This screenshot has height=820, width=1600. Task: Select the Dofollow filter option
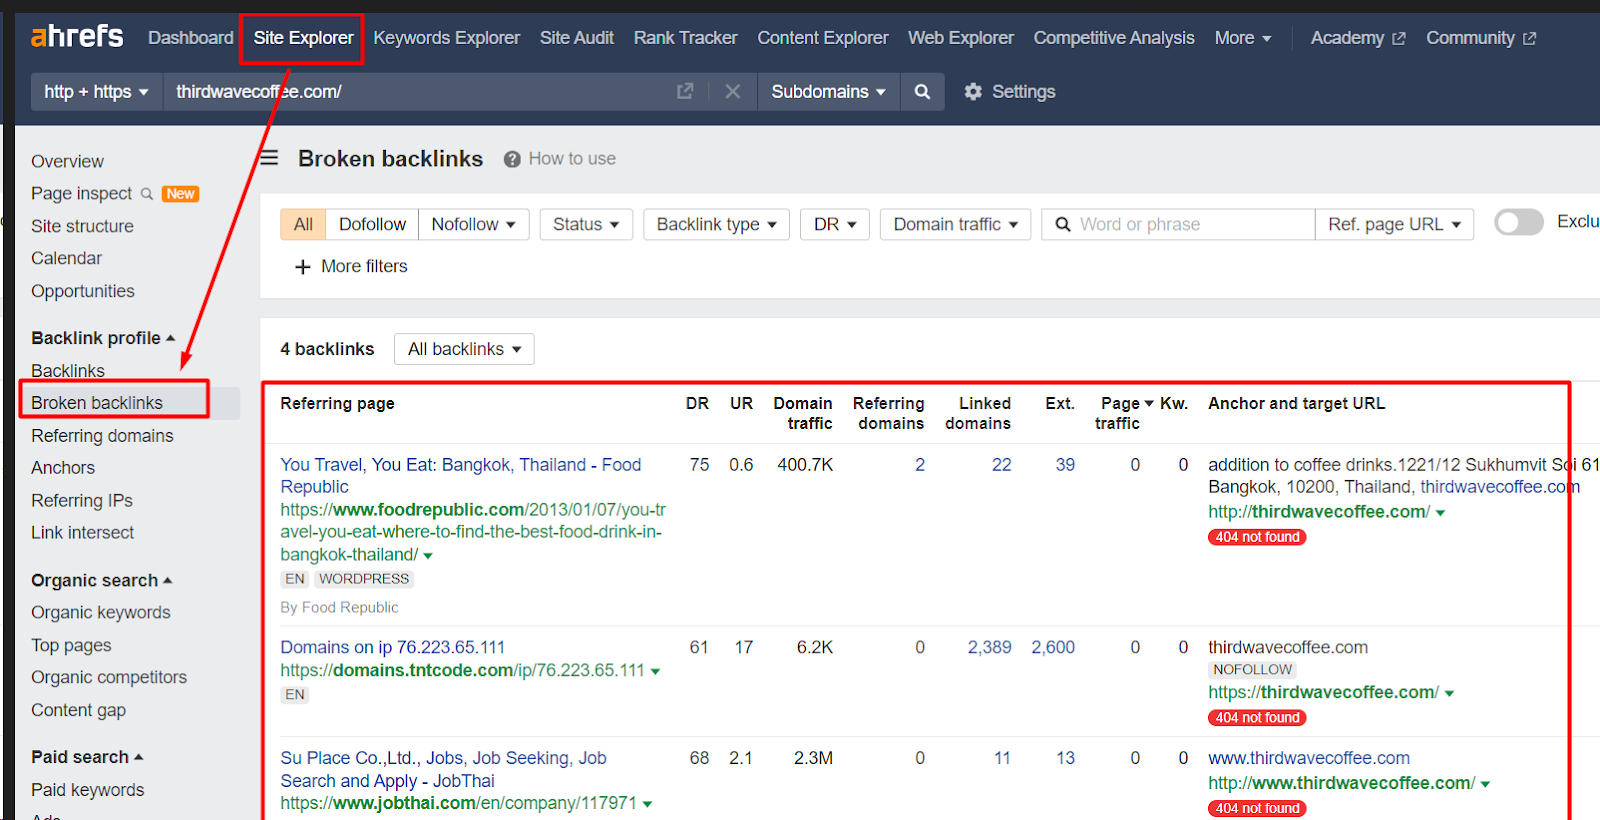[372, 224]
